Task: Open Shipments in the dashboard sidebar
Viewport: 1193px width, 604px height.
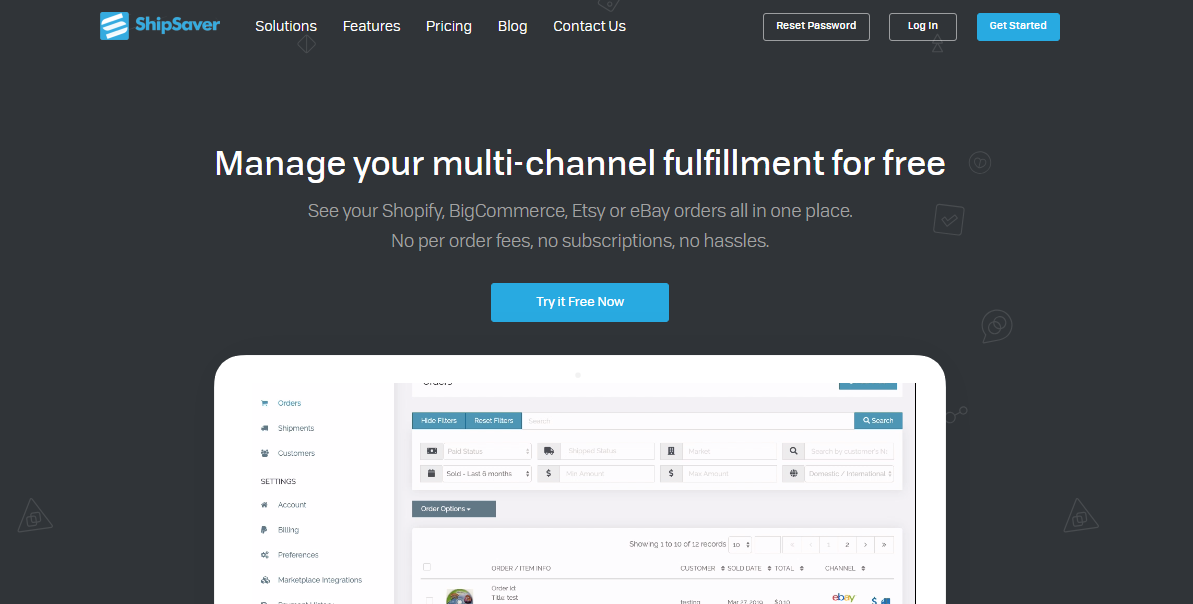Action: tap(296, 428)
